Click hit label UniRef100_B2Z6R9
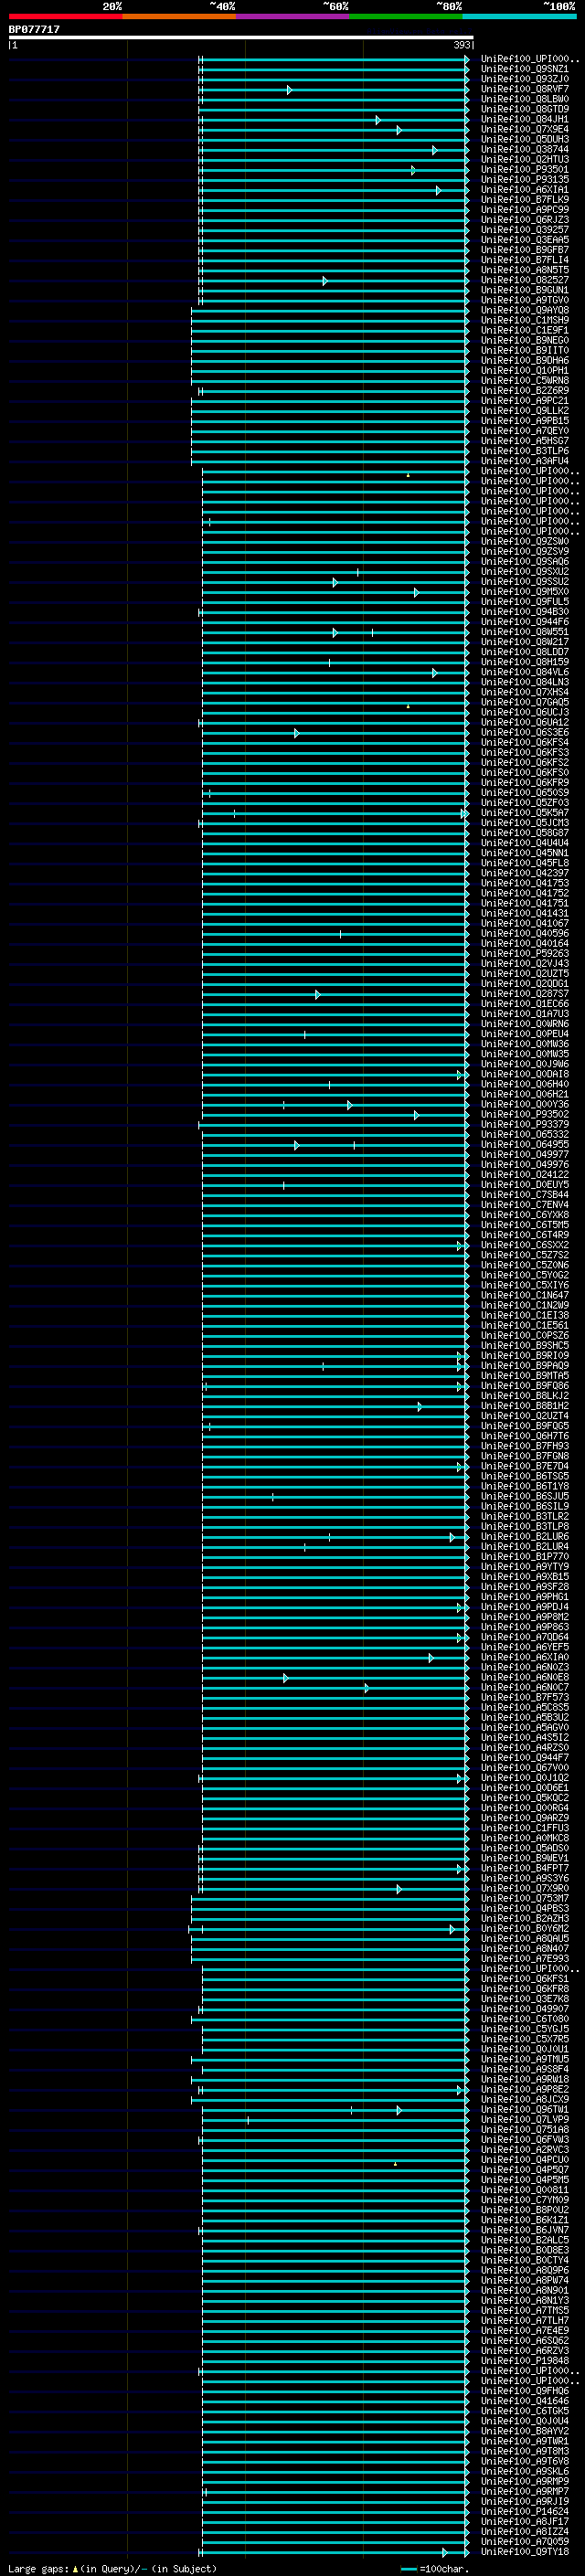 (525, 391)
